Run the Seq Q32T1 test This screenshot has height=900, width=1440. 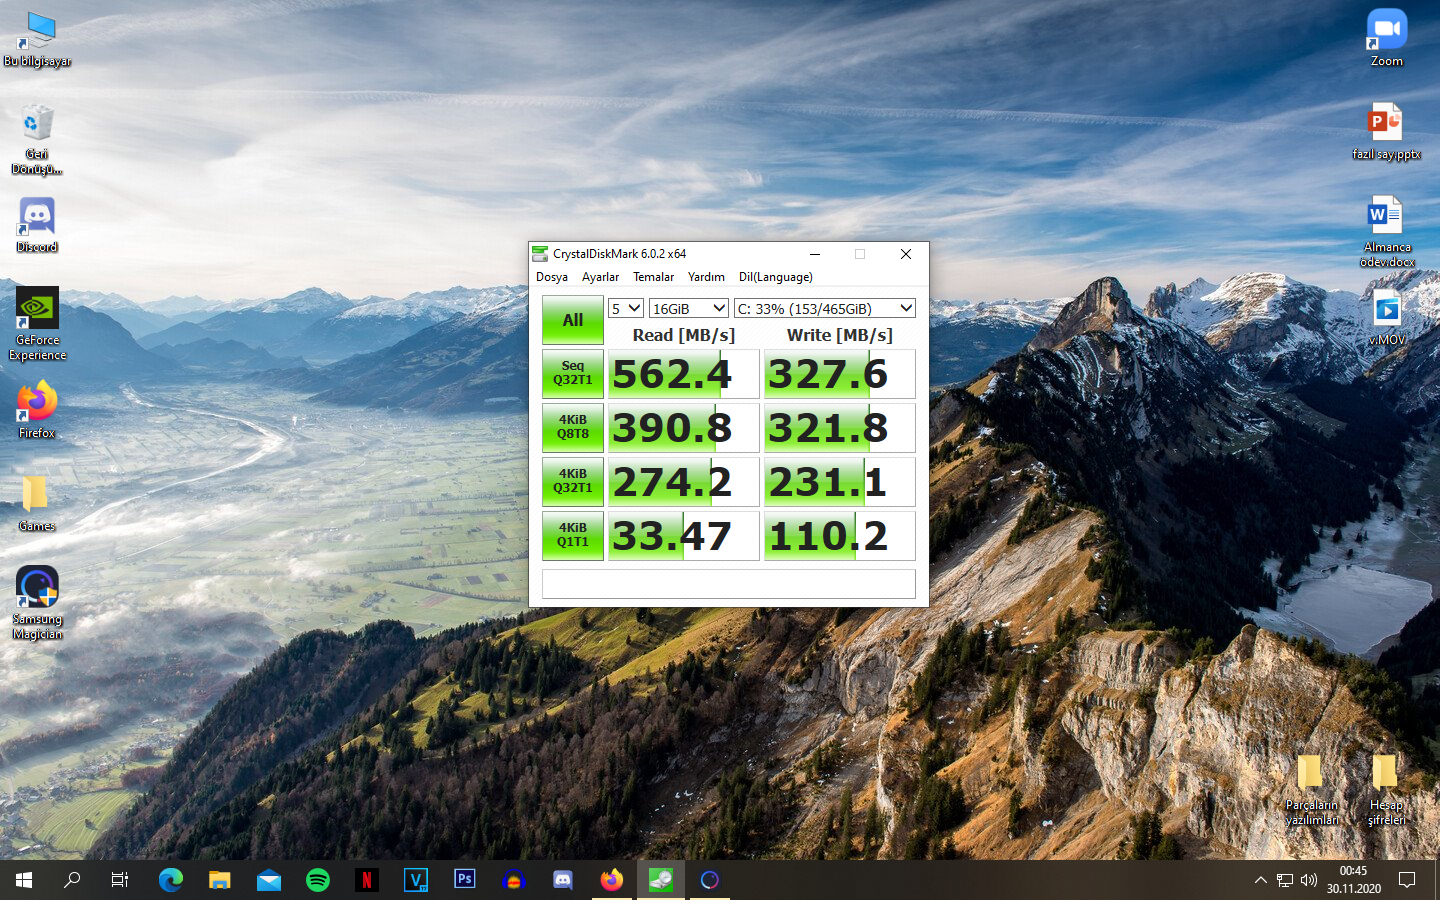click(573, 373)
